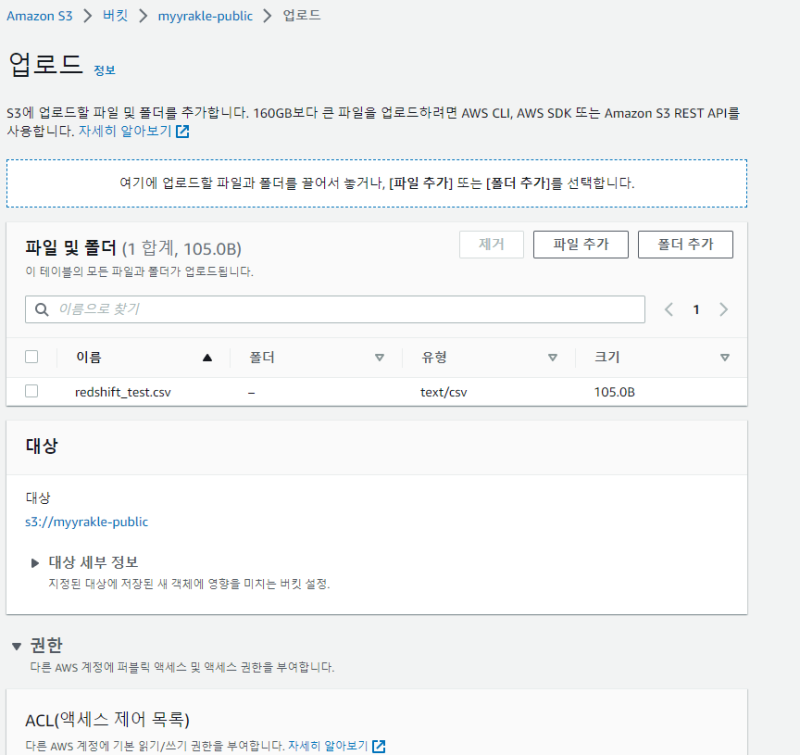Viewport: 800px width, 755px height.
Task: Click external link icon in ACL section
Action: pos(379,746)
